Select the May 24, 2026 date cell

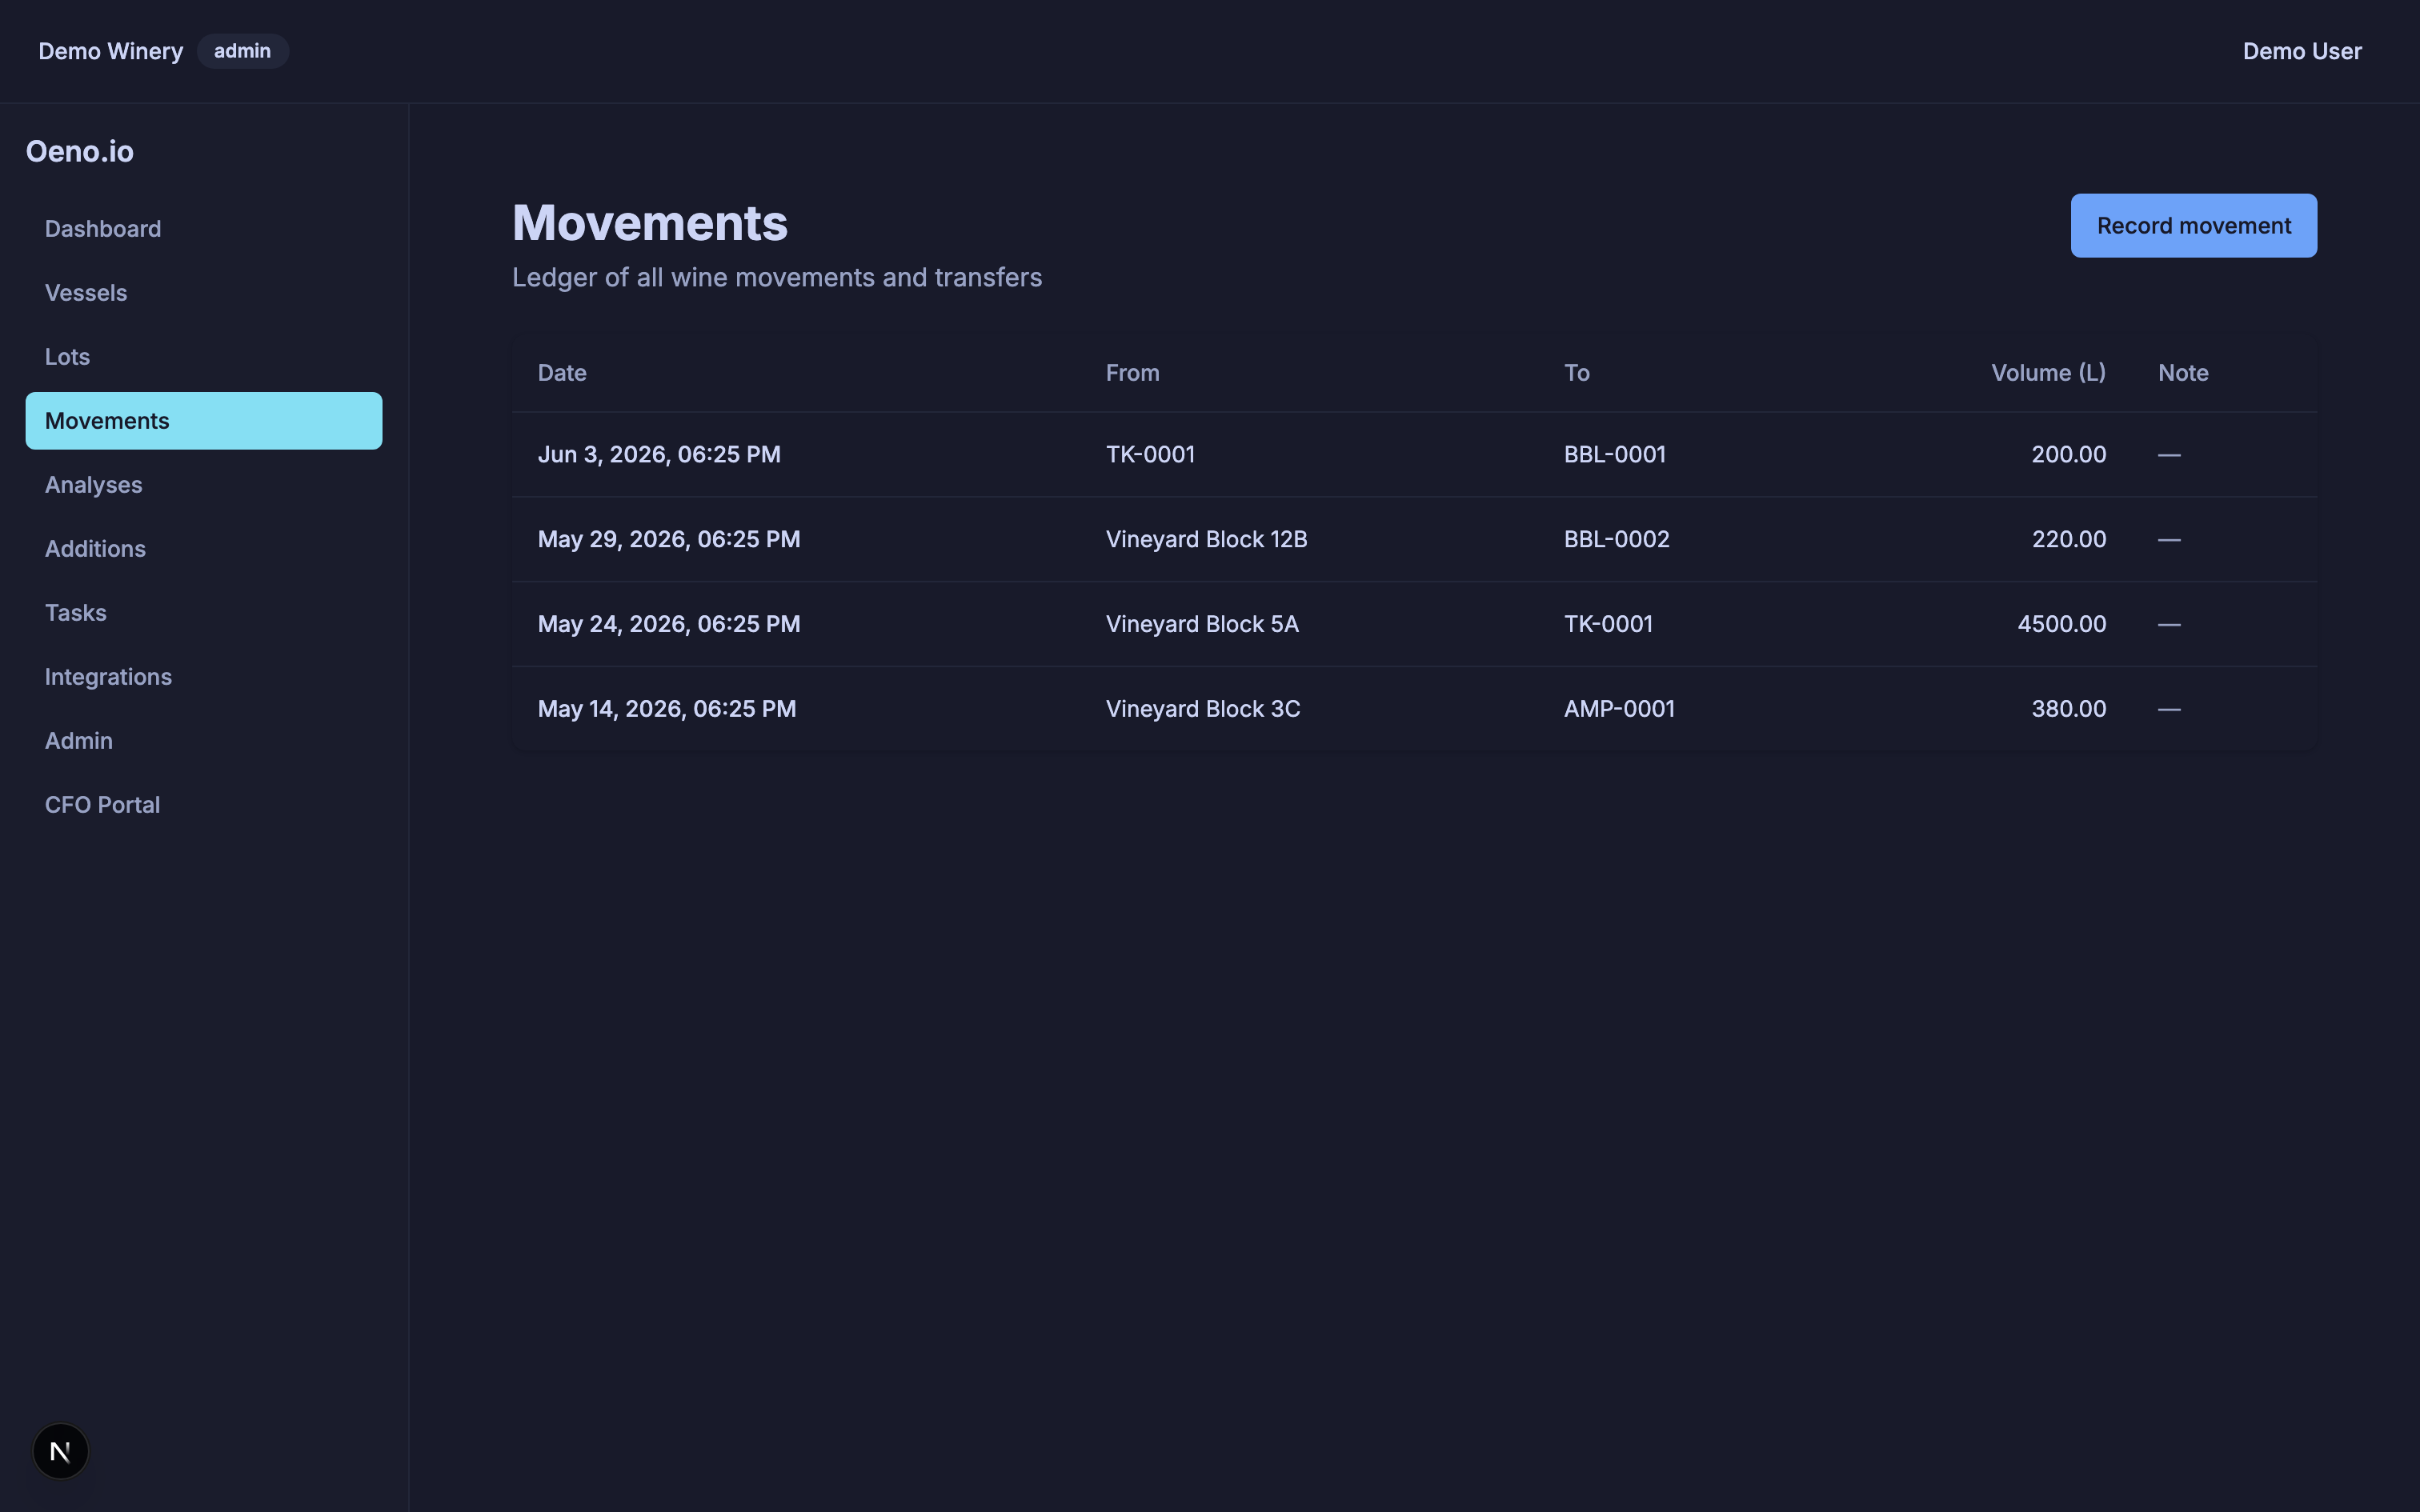pyautogui.click(x=669, y=625)
